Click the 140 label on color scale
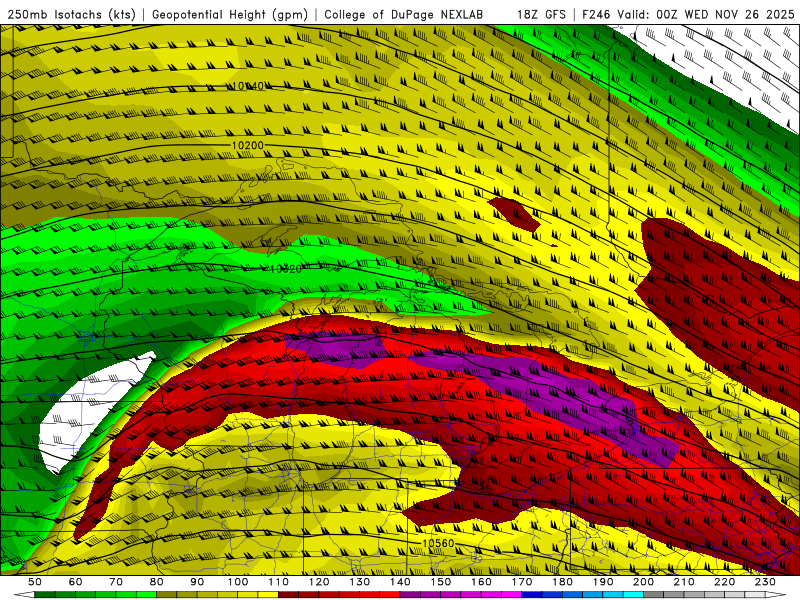Image resolution: width=800 pixels, height=600 pixels. [x=400, y=582]
